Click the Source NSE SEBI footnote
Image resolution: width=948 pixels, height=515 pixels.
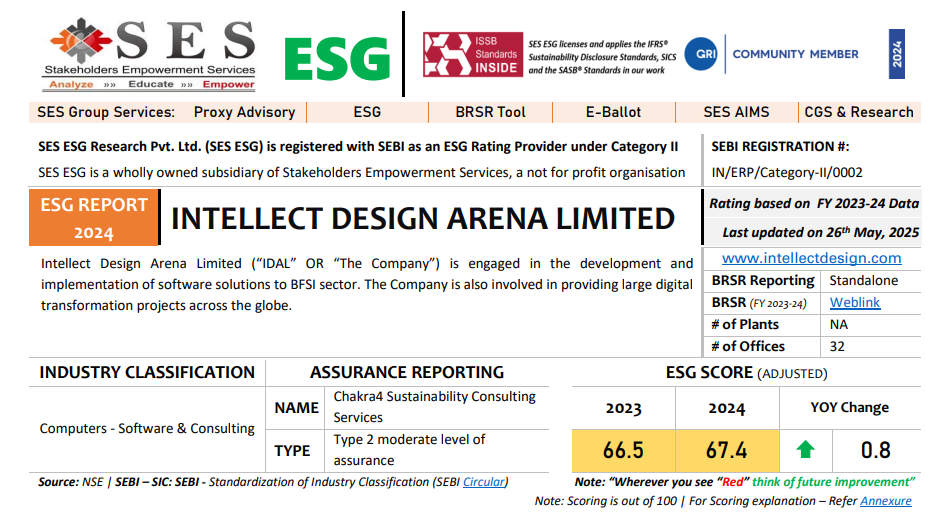coord(273,482)
